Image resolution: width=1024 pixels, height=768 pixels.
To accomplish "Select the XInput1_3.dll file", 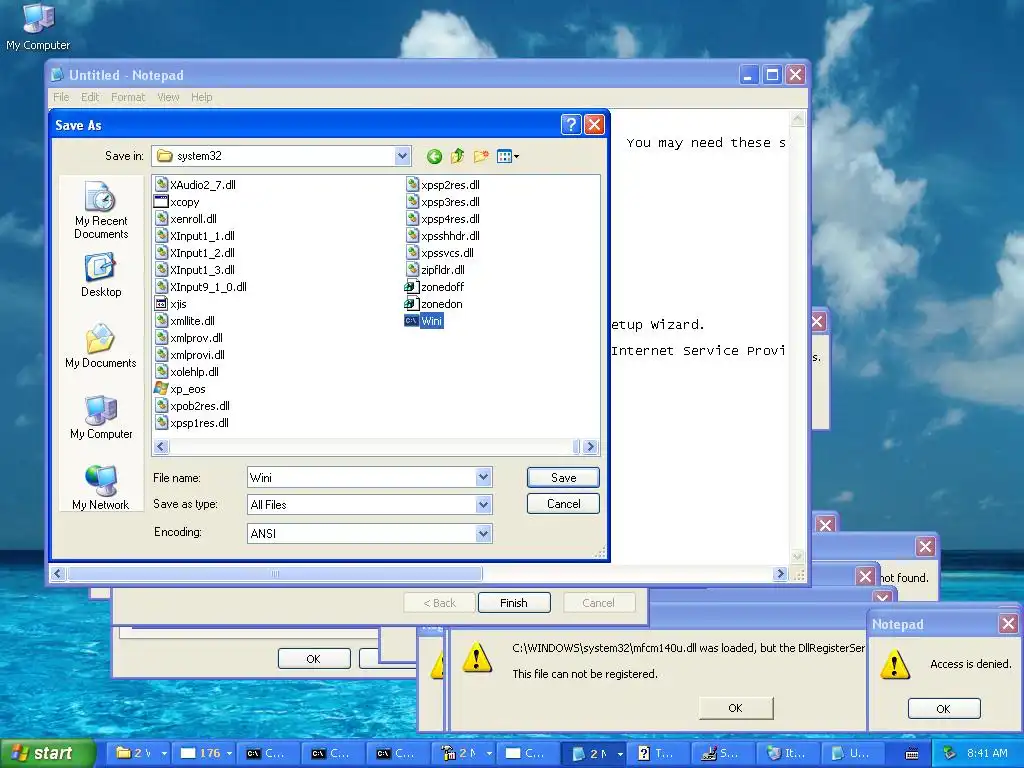I will 195,270.
